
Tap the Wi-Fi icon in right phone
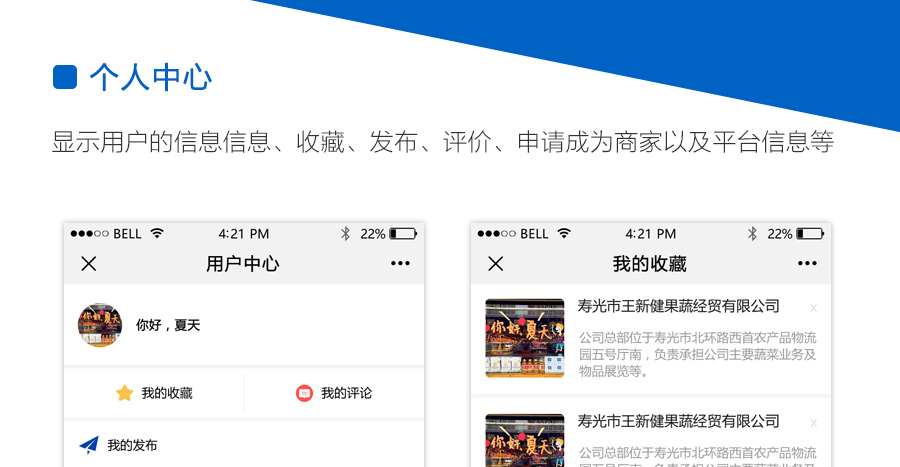pyautogui.click(x=564, y=234)
